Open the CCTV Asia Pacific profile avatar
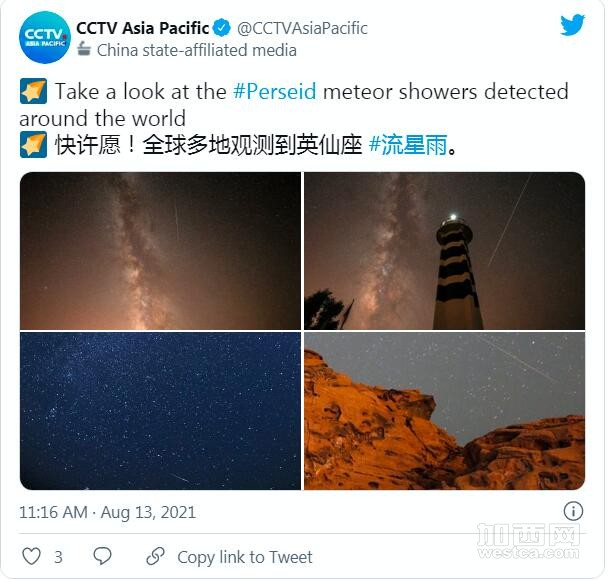This screenshot has height=581, width=609. pyautogui.click(x=45, y=37)
